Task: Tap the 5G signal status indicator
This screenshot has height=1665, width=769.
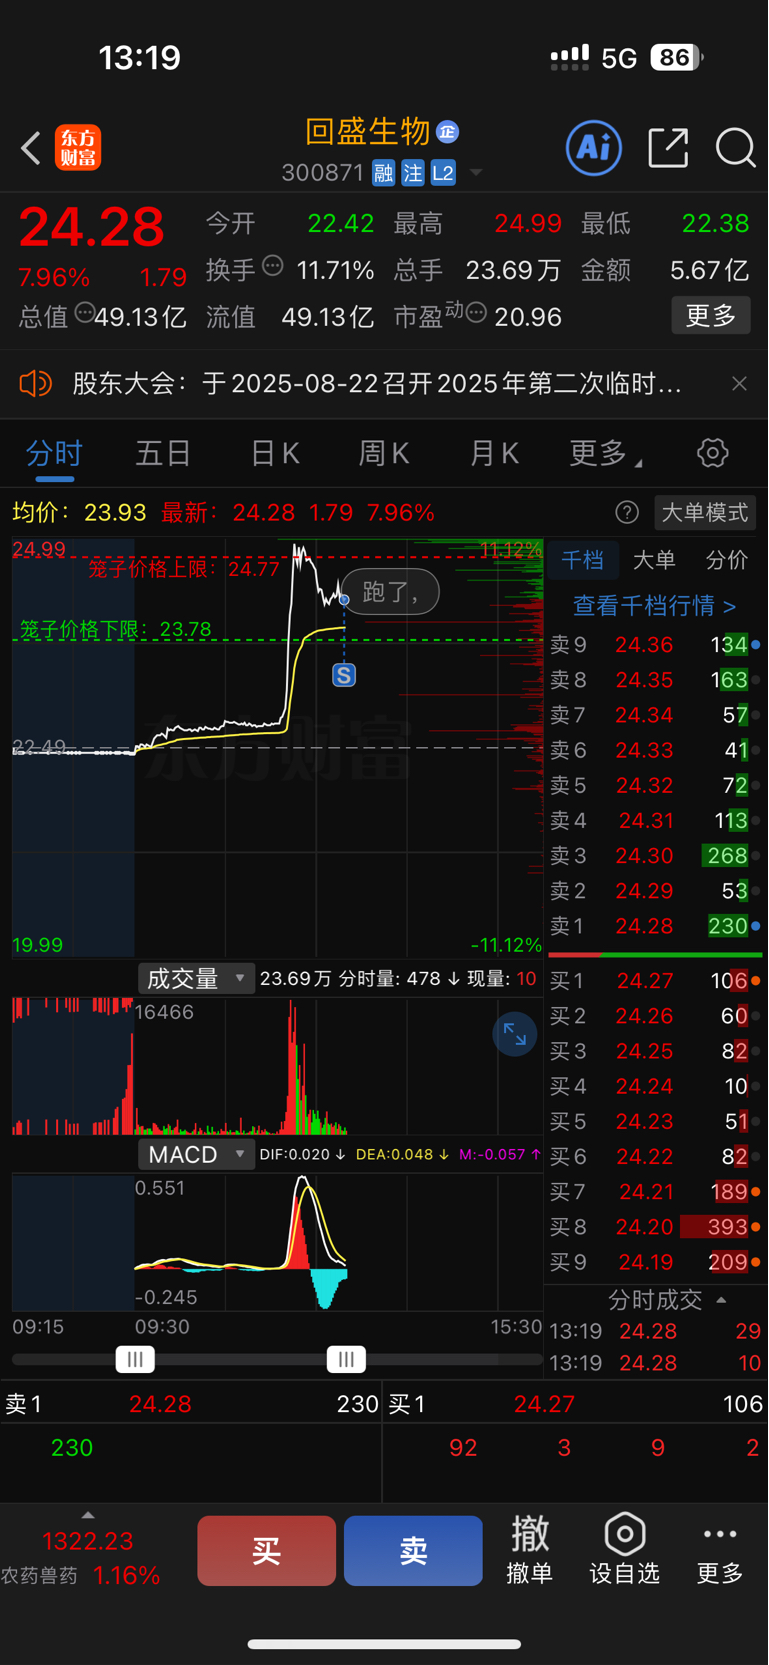Action: [x=619, y=58]
